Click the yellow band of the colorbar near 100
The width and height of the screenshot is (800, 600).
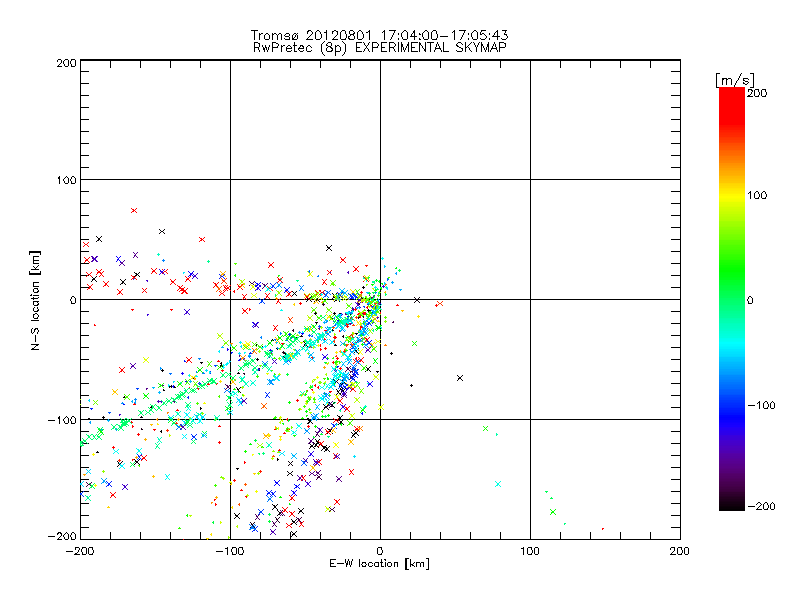pyautogui.click(x=732, y=195)
